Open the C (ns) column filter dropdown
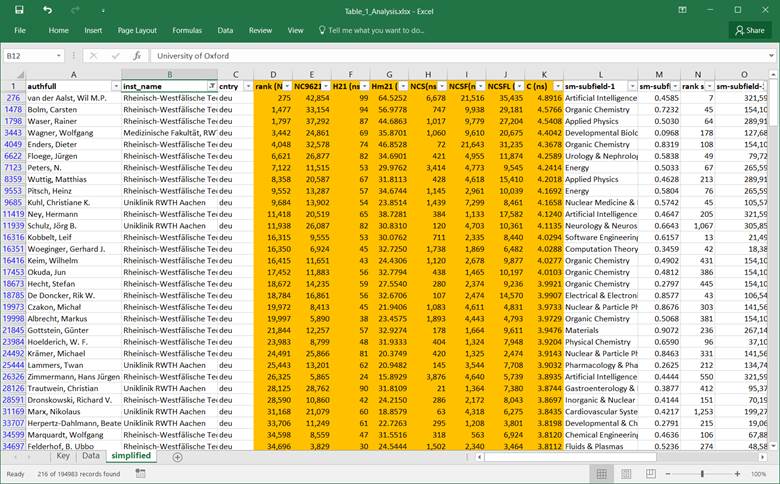 click(558, 87)
